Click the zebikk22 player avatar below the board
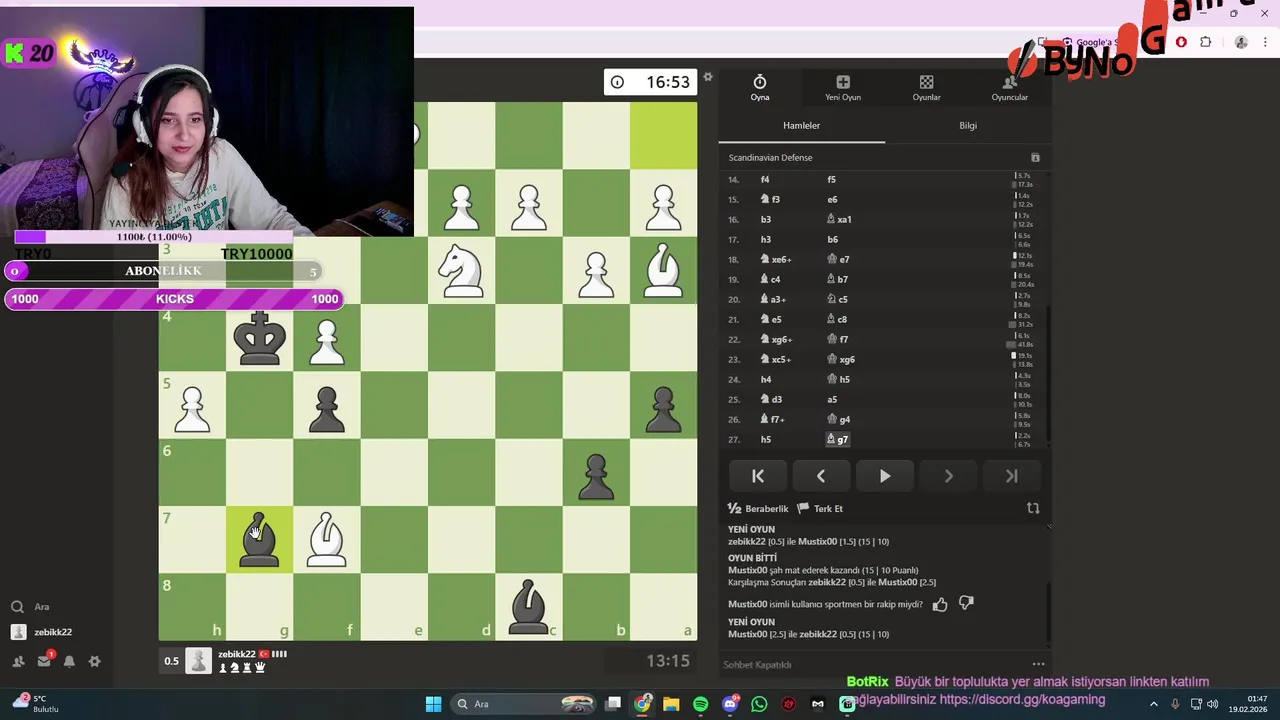Image resolution: width=1280 pixels, height=720 pixels. (199, 660)
